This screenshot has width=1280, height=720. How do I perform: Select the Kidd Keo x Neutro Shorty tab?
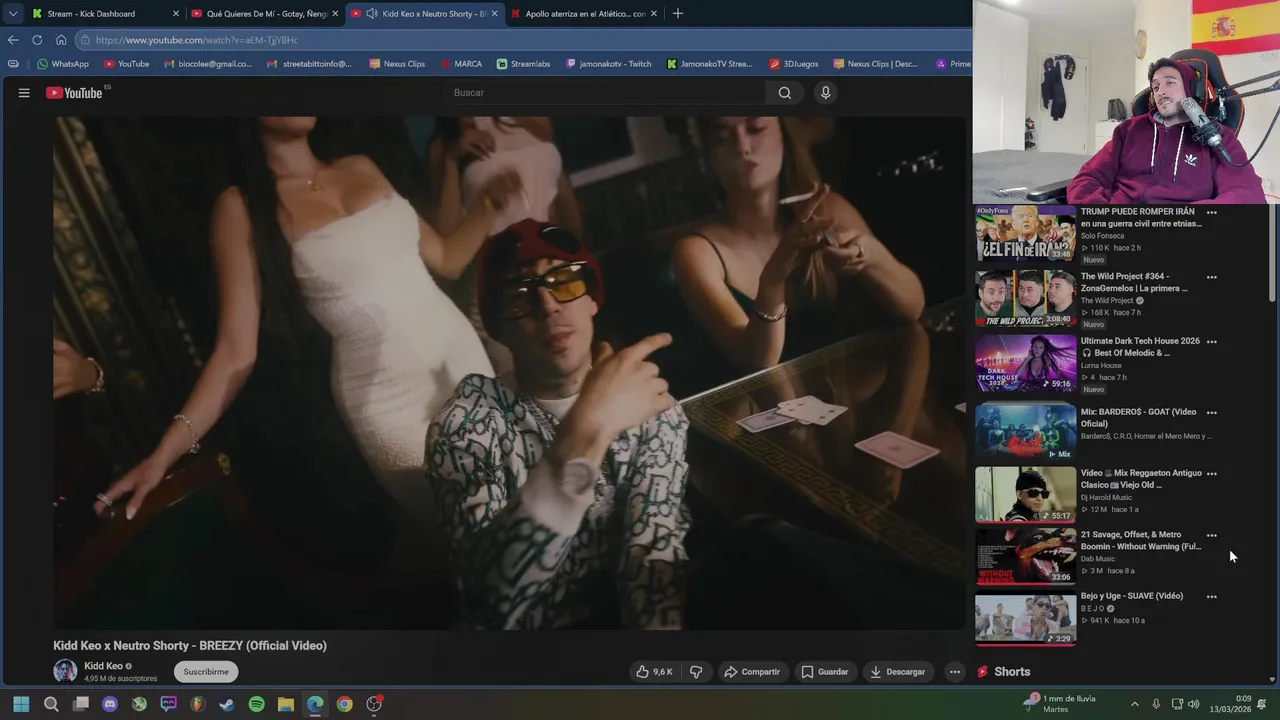point(425,14)
